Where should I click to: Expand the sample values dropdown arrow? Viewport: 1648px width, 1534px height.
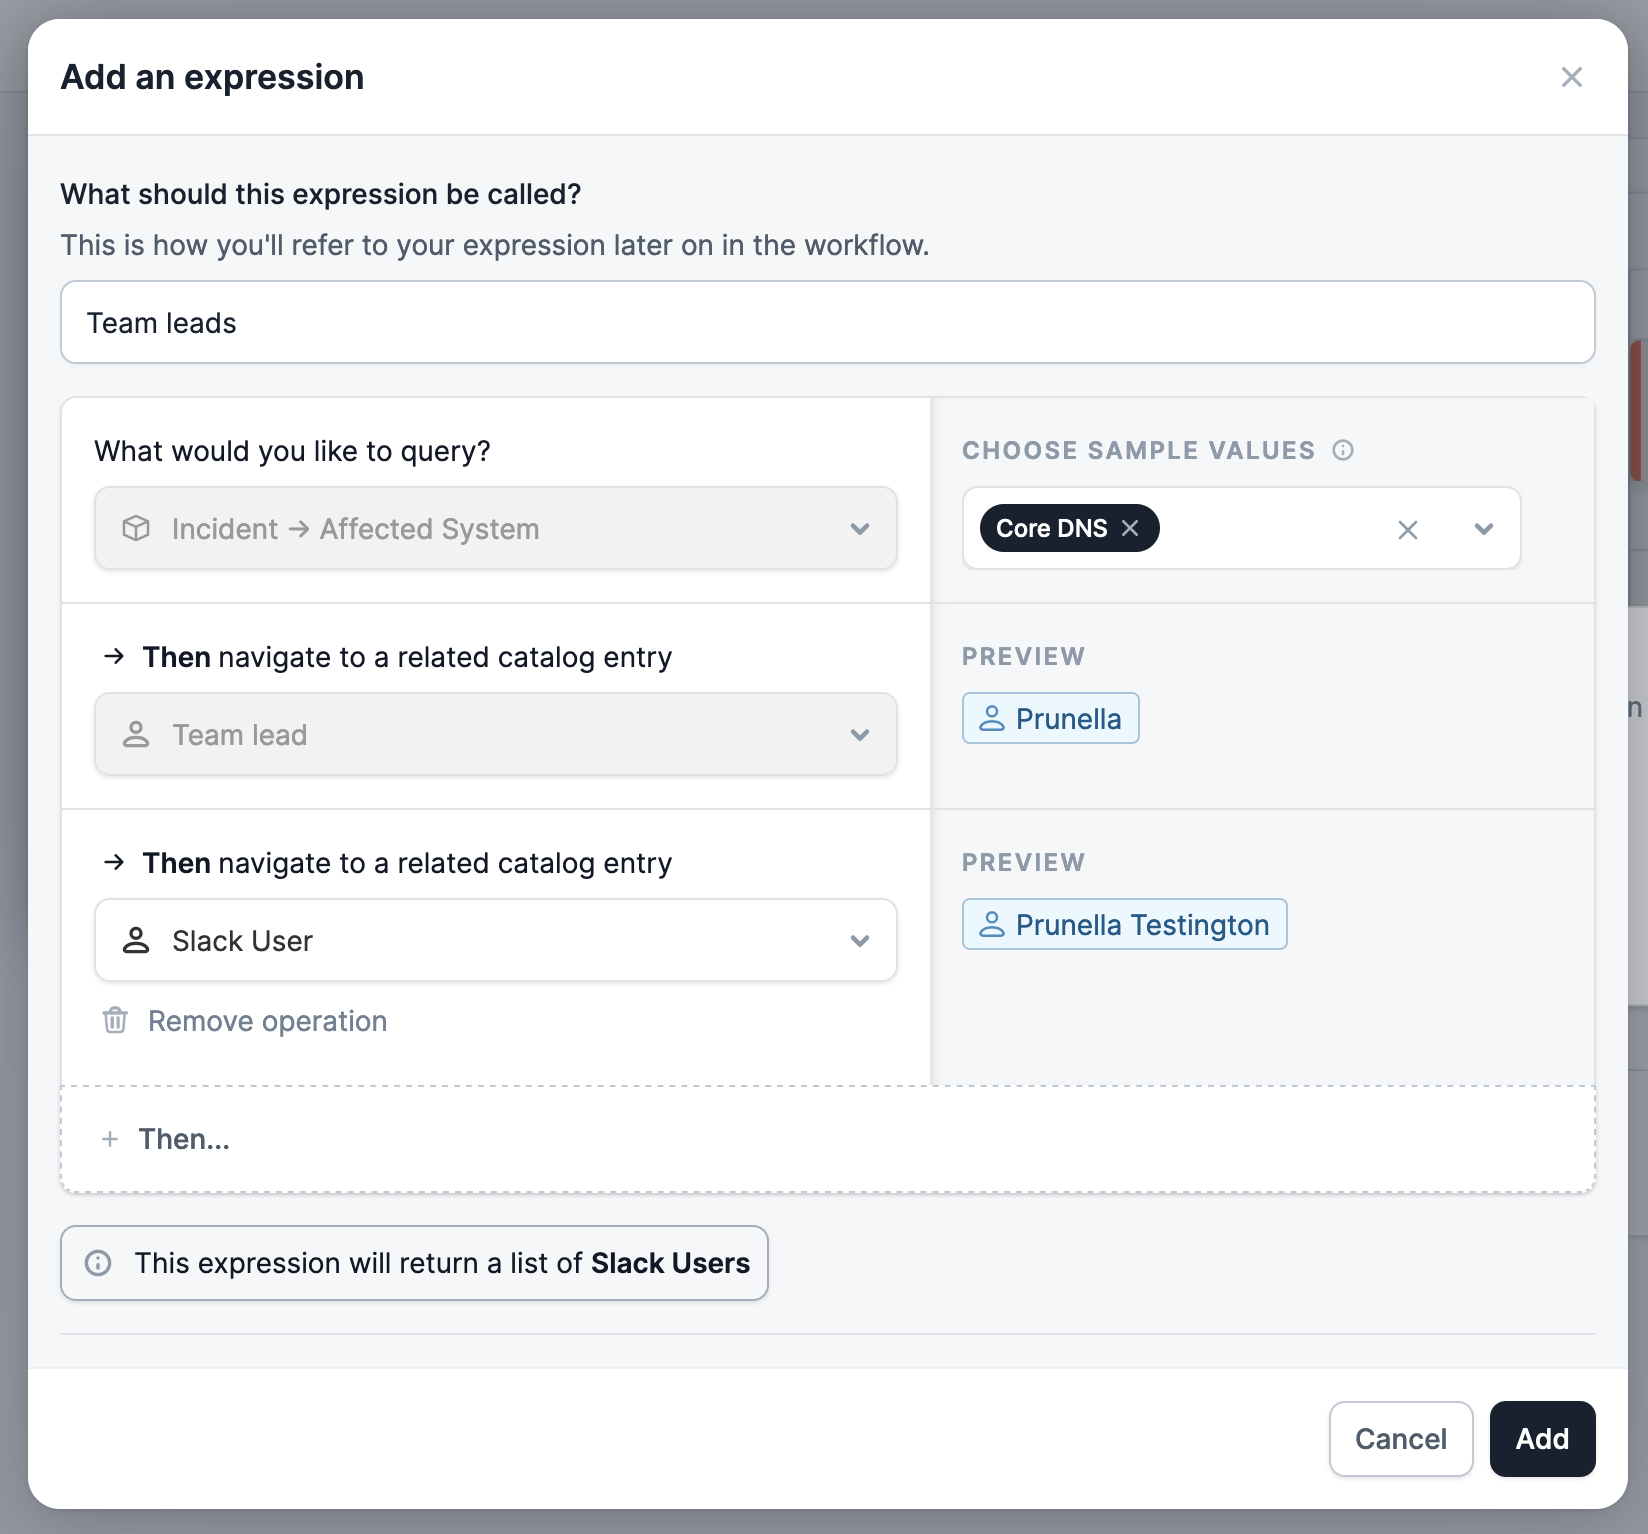tap(1483, 529)
